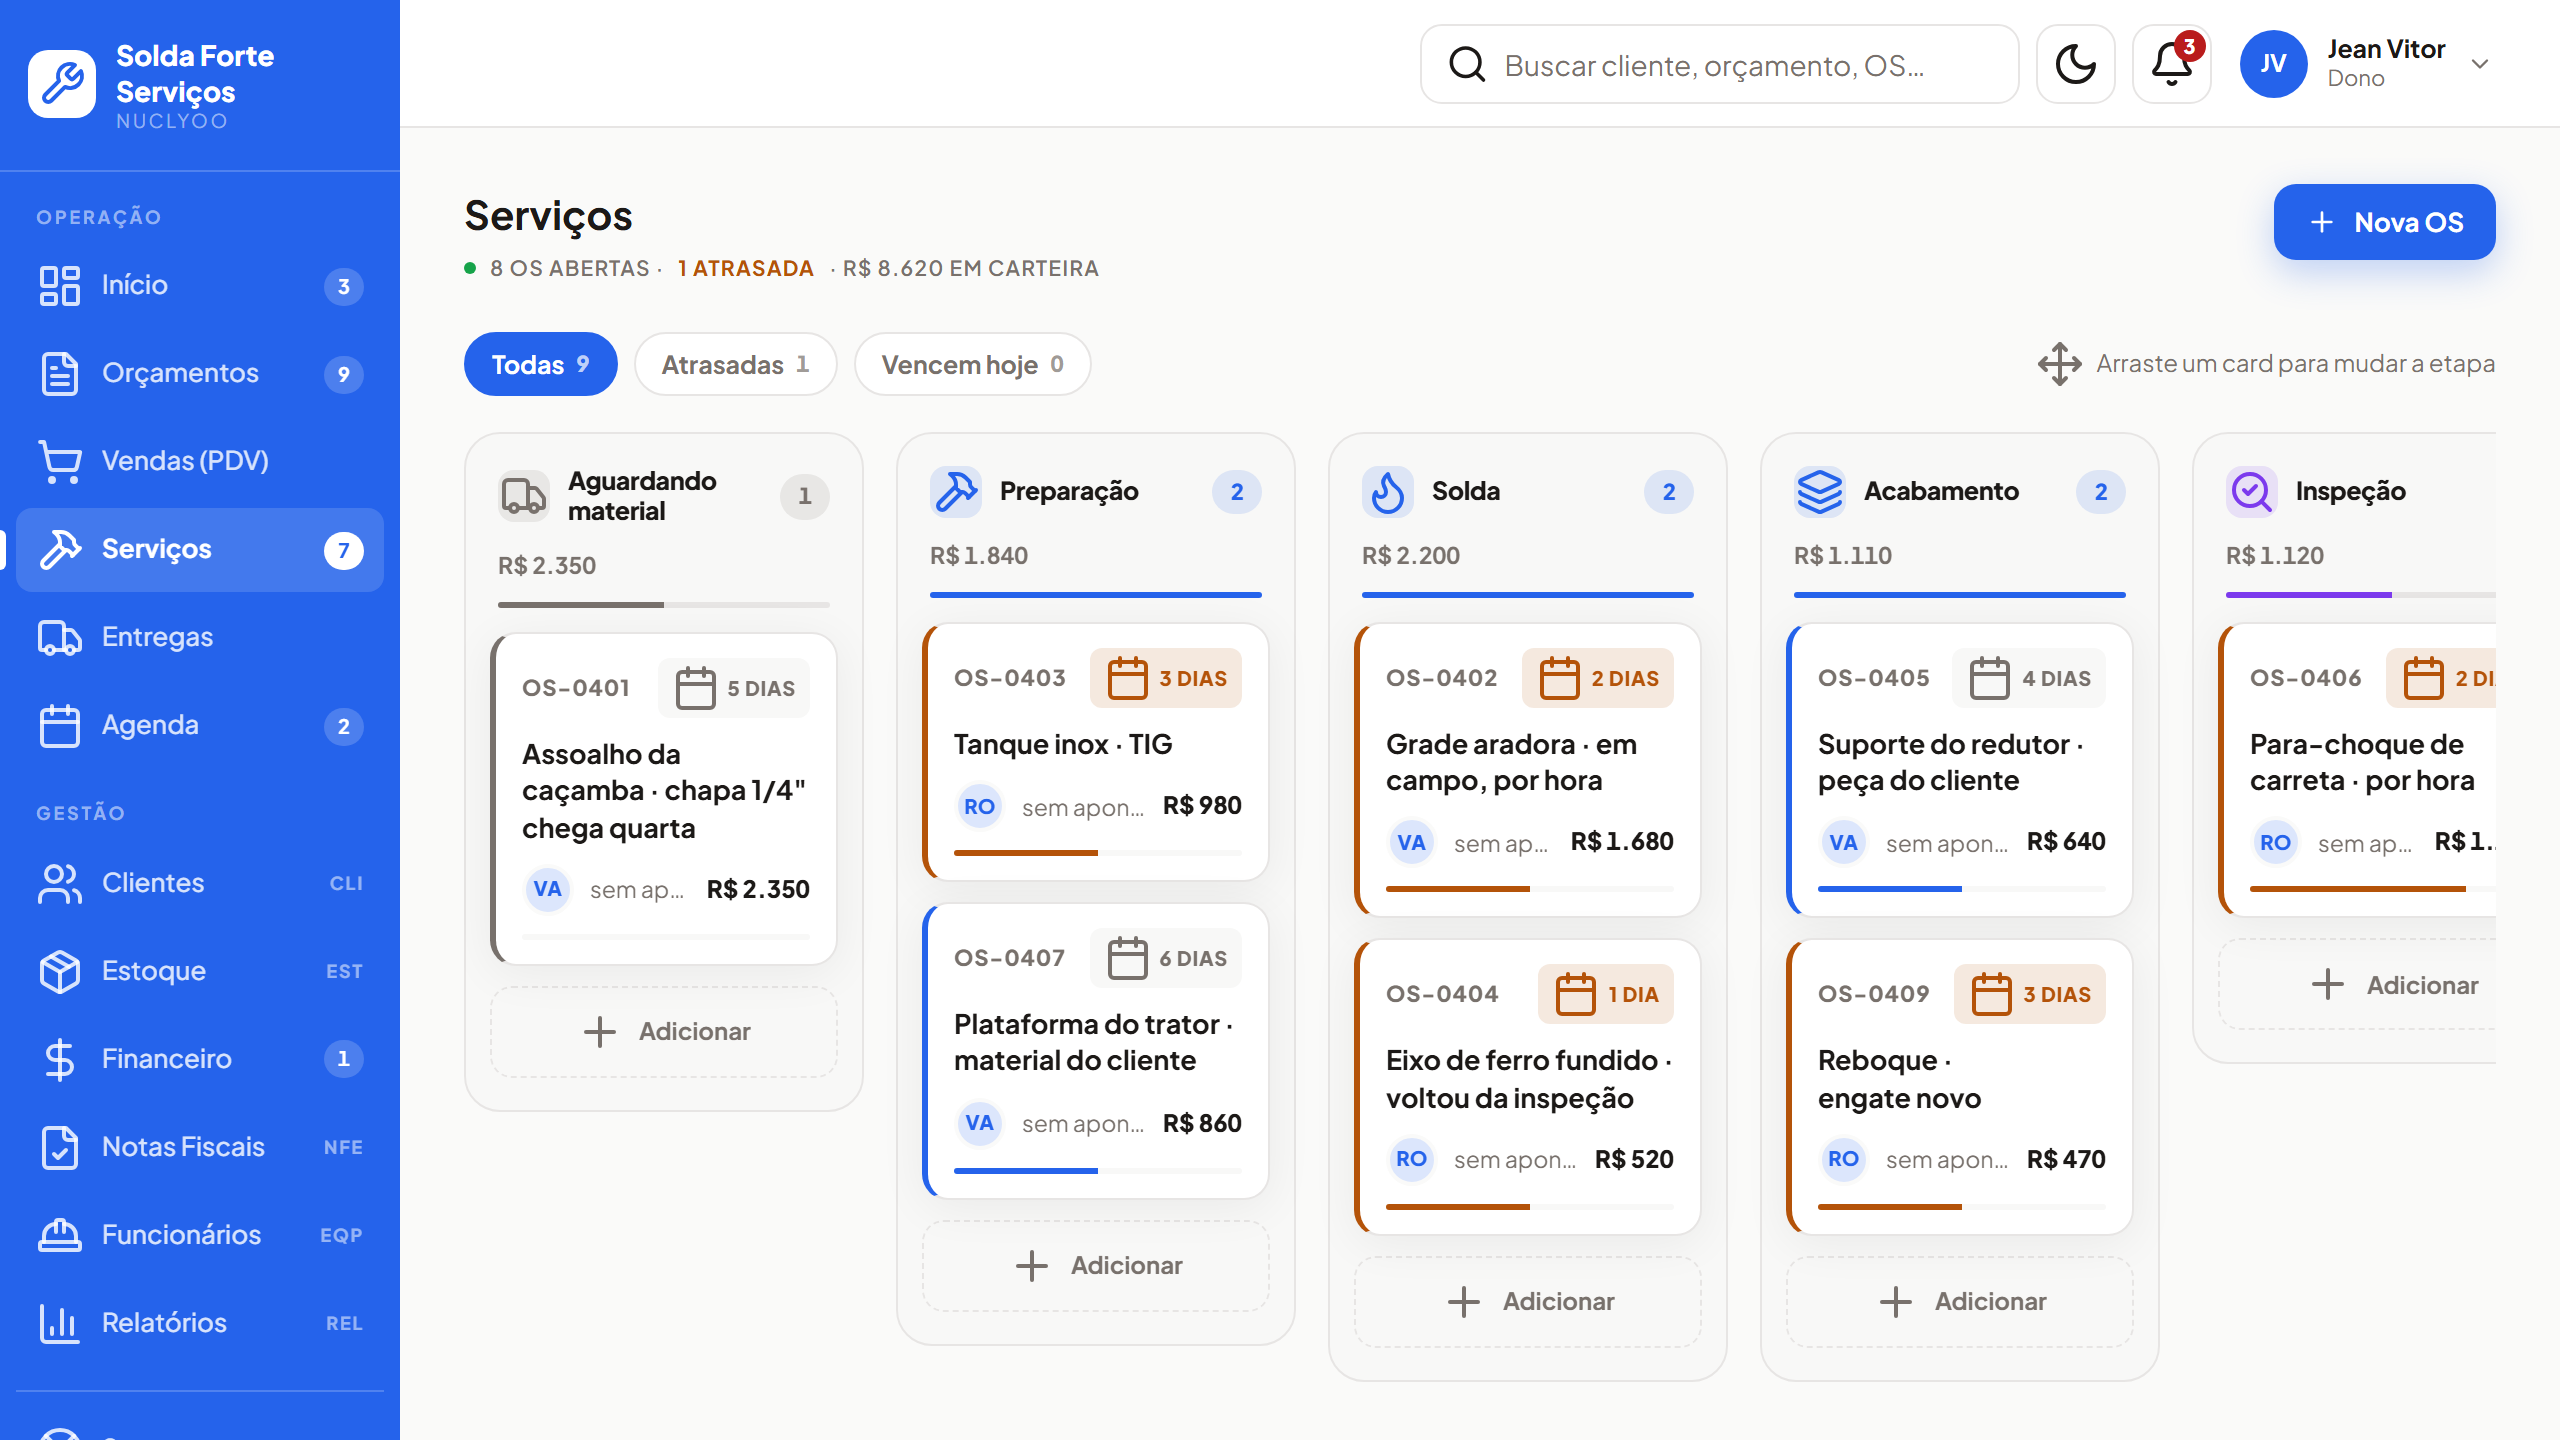The image size is (2560, 1440).
Task: Create a new order with Nova OS
Action: [2384, 222]
